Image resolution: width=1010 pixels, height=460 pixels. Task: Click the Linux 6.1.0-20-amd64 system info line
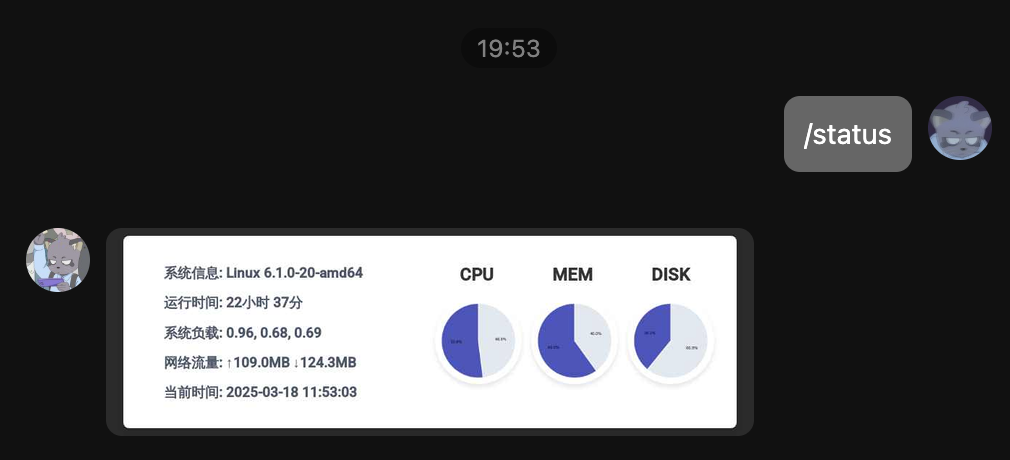pyautogui.click(x=263, y=273)
